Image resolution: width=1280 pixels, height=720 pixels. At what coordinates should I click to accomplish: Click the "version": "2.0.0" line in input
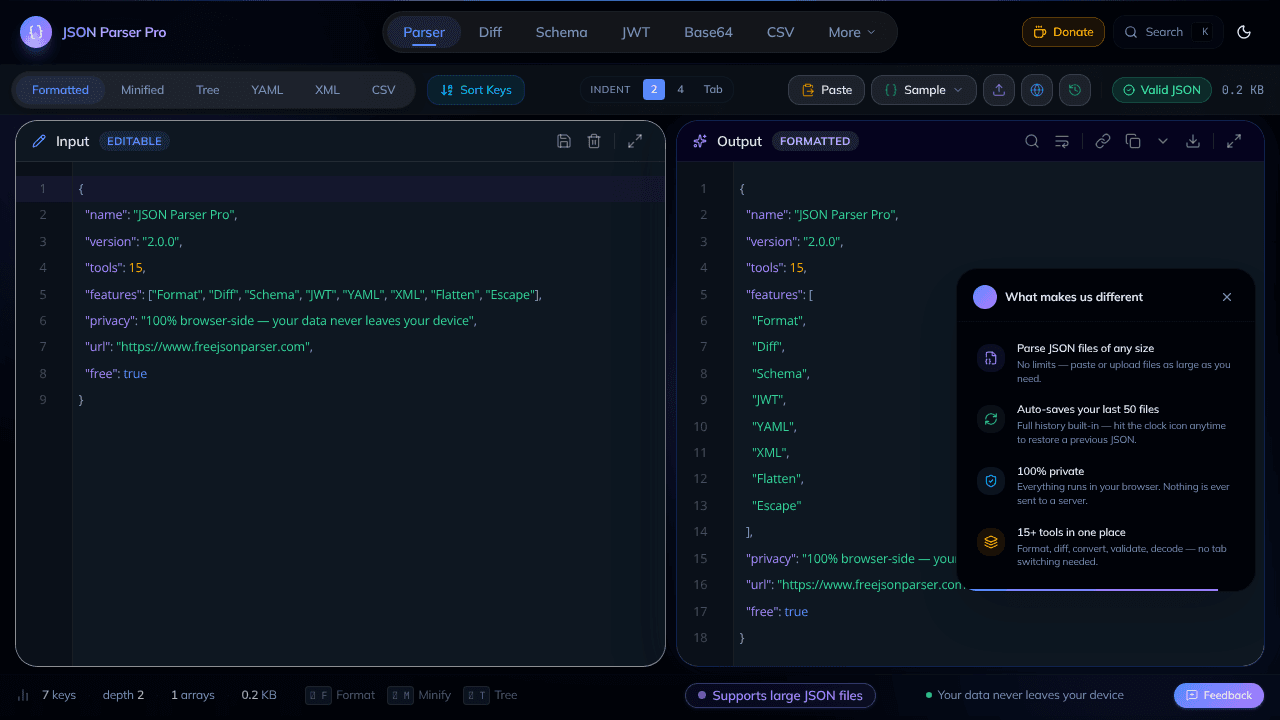tap(134, 241)
